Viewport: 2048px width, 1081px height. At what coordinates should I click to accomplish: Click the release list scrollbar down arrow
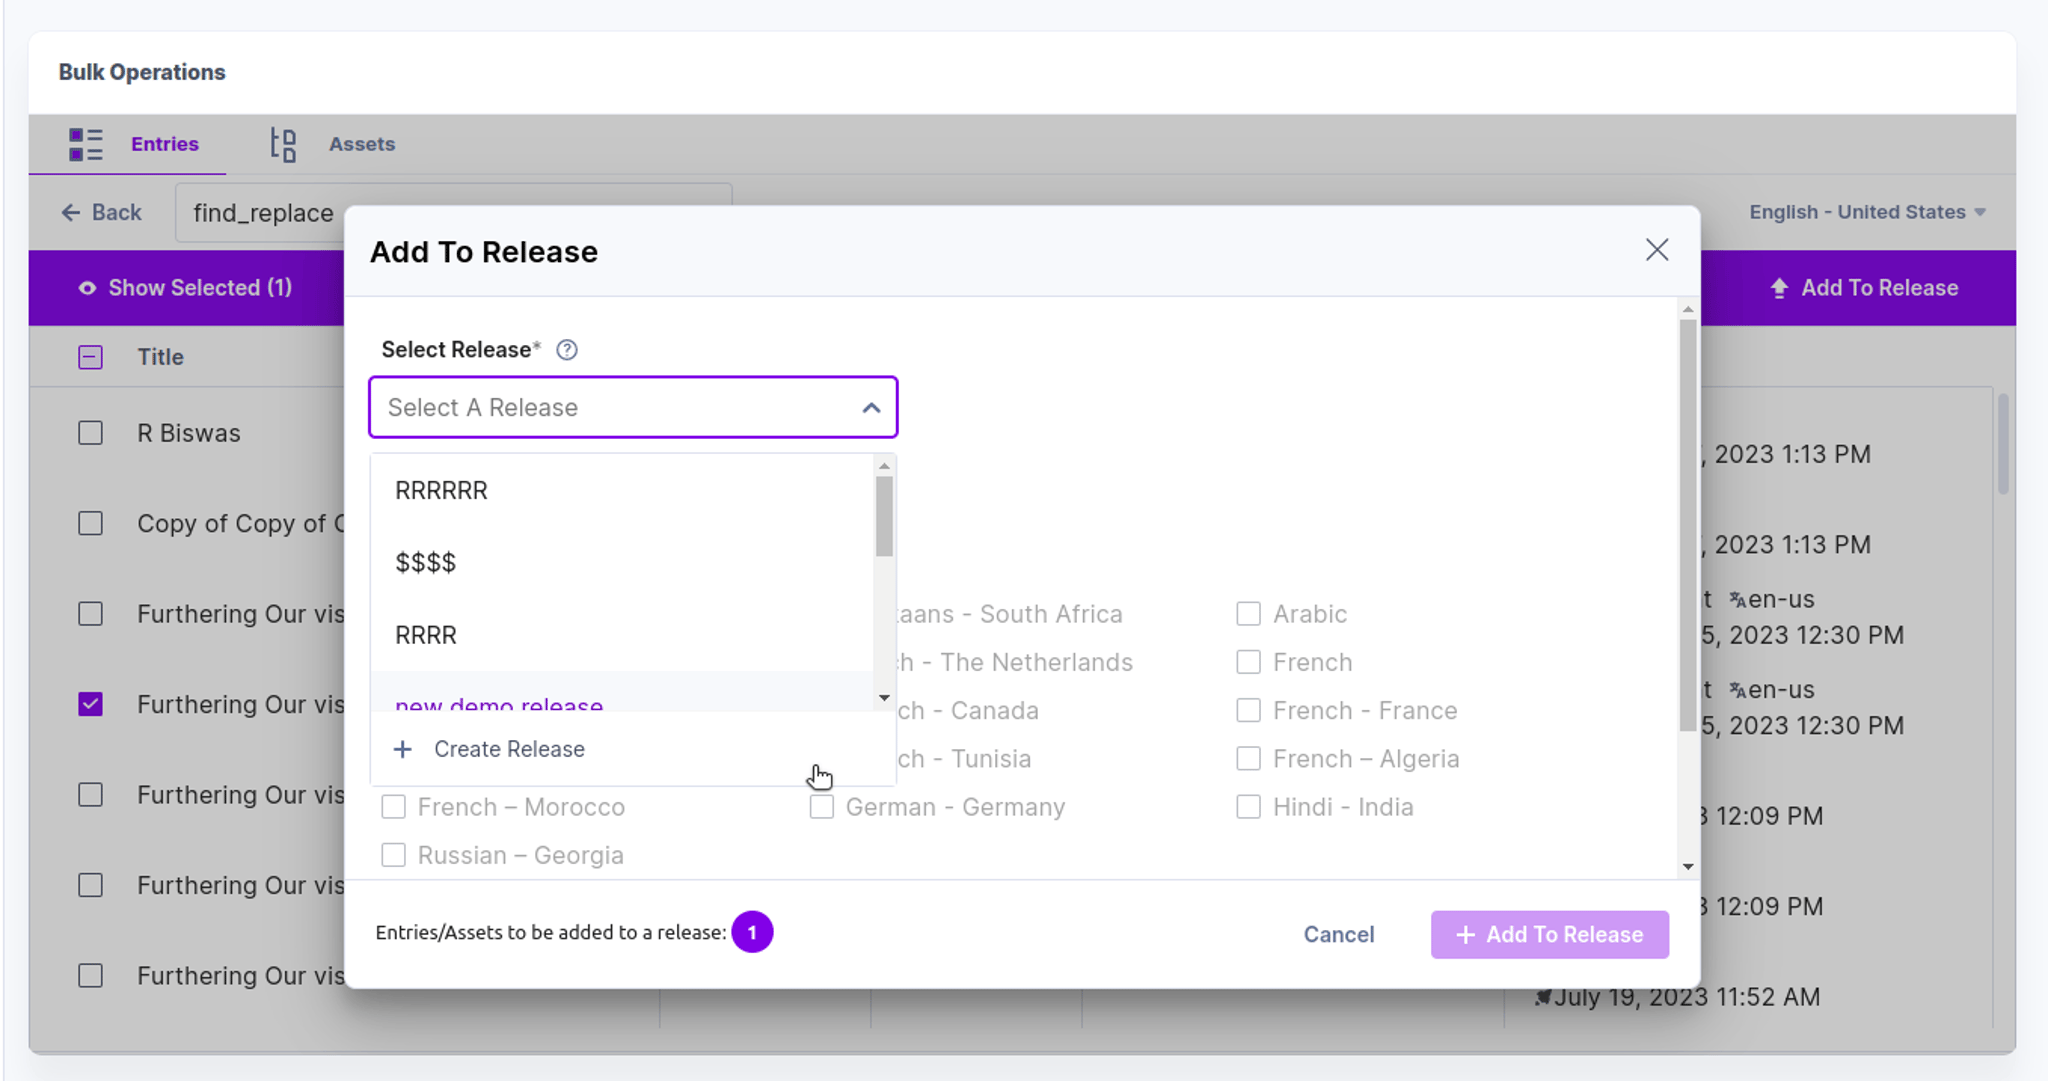coord(884,698)
